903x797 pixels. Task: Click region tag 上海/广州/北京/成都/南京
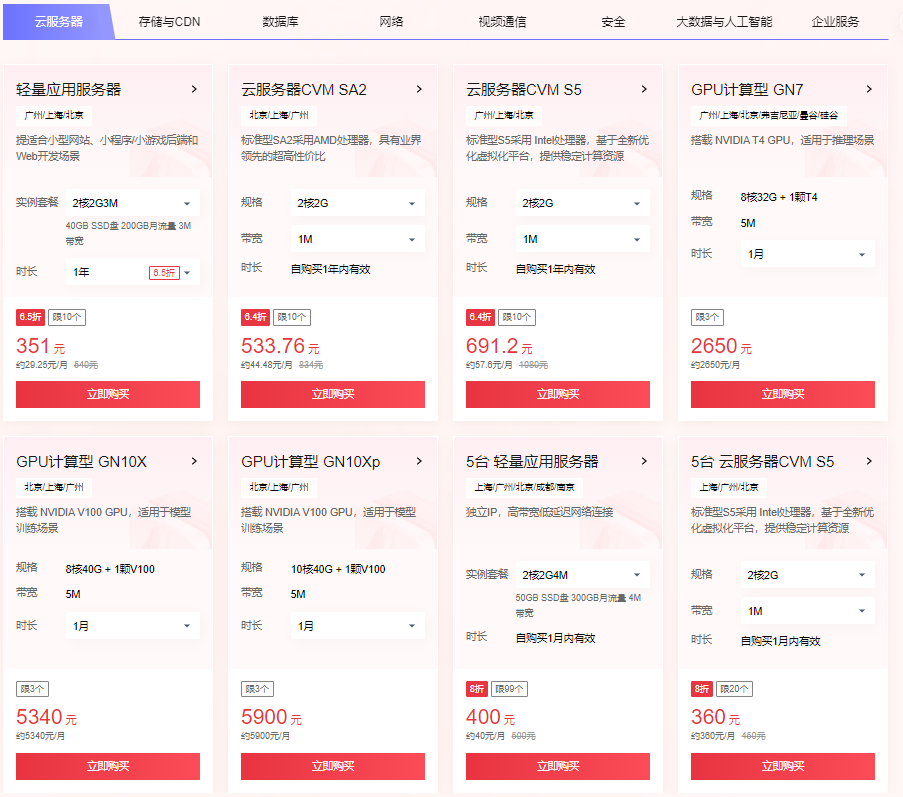[525, 487]
